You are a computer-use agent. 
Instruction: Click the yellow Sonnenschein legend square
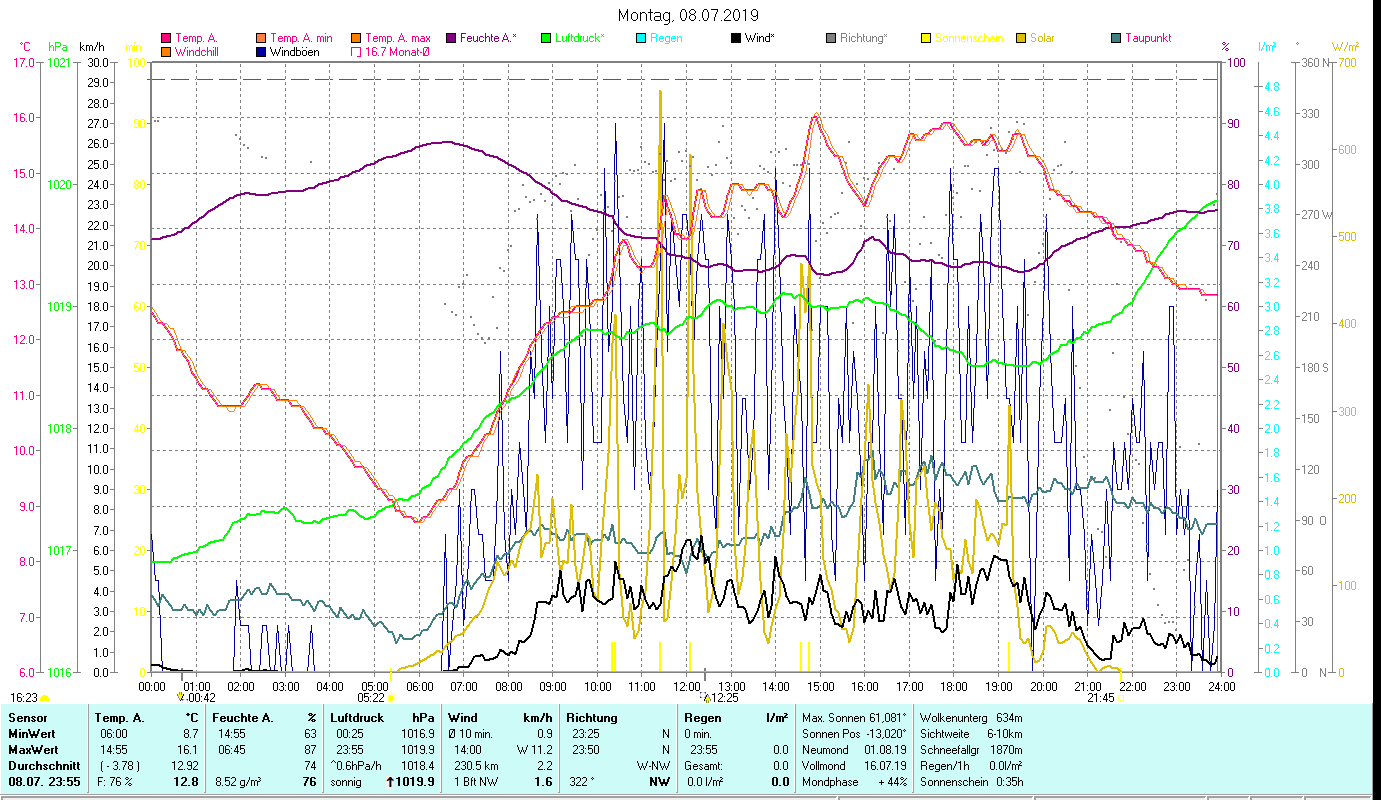pyautogui.click(x=925, y=38)
